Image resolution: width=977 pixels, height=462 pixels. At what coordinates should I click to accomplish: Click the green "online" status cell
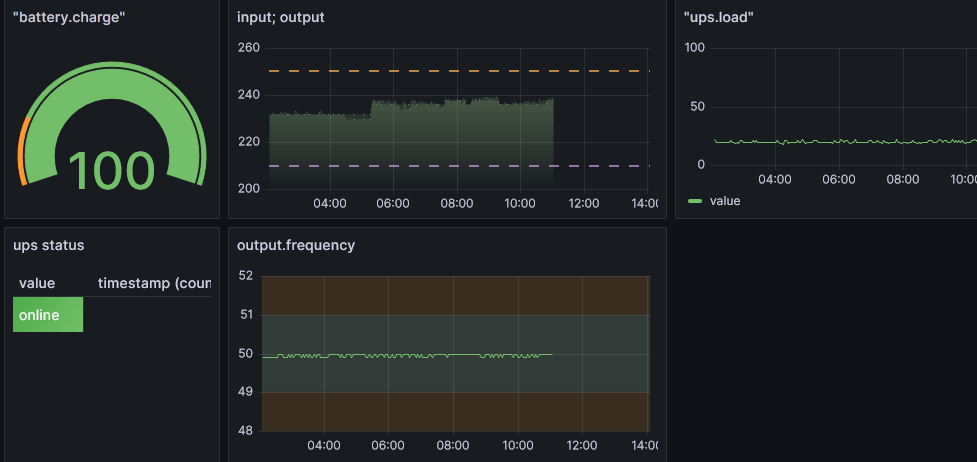[x=47, y=315]
